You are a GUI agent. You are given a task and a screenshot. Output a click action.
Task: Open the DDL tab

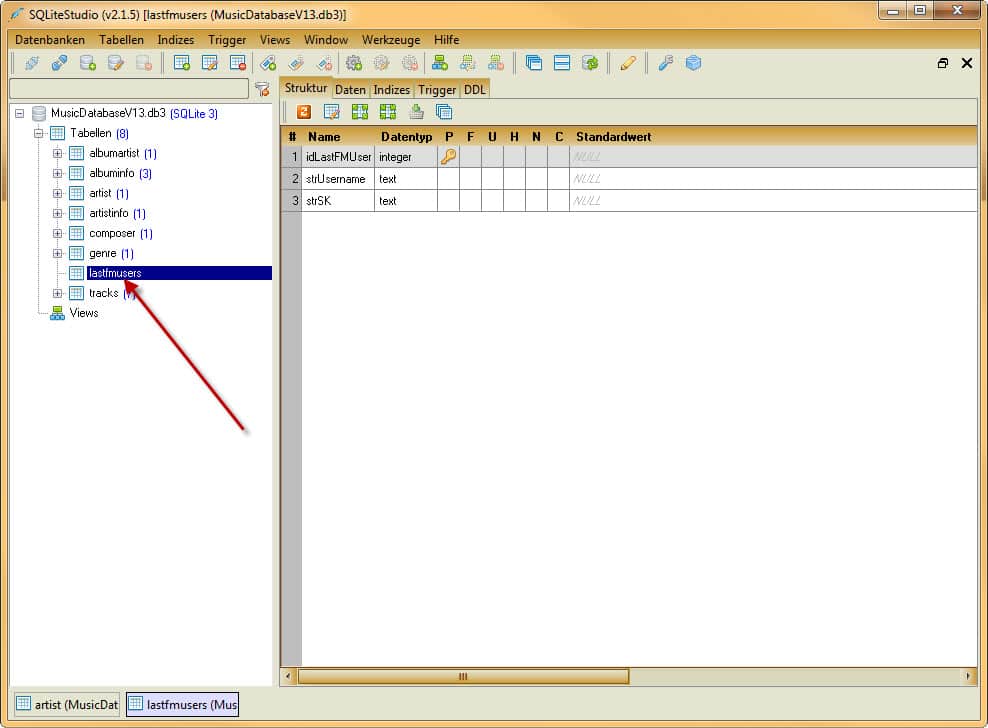(x=474, y=89)
